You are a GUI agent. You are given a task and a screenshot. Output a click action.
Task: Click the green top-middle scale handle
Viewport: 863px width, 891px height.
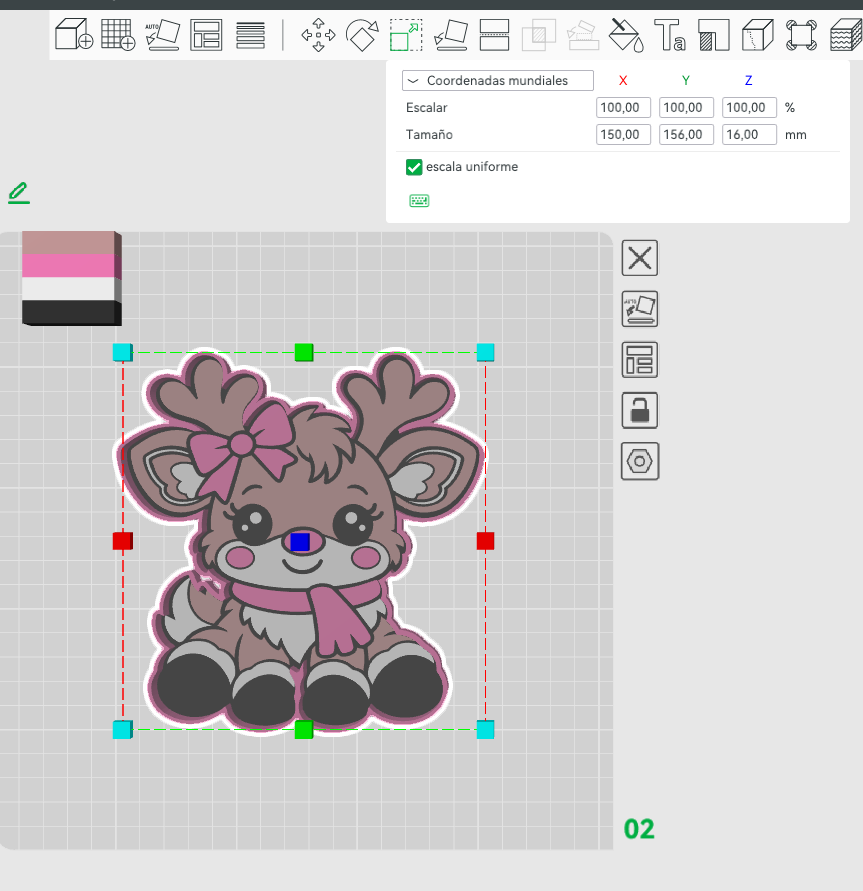pos(304,352)
